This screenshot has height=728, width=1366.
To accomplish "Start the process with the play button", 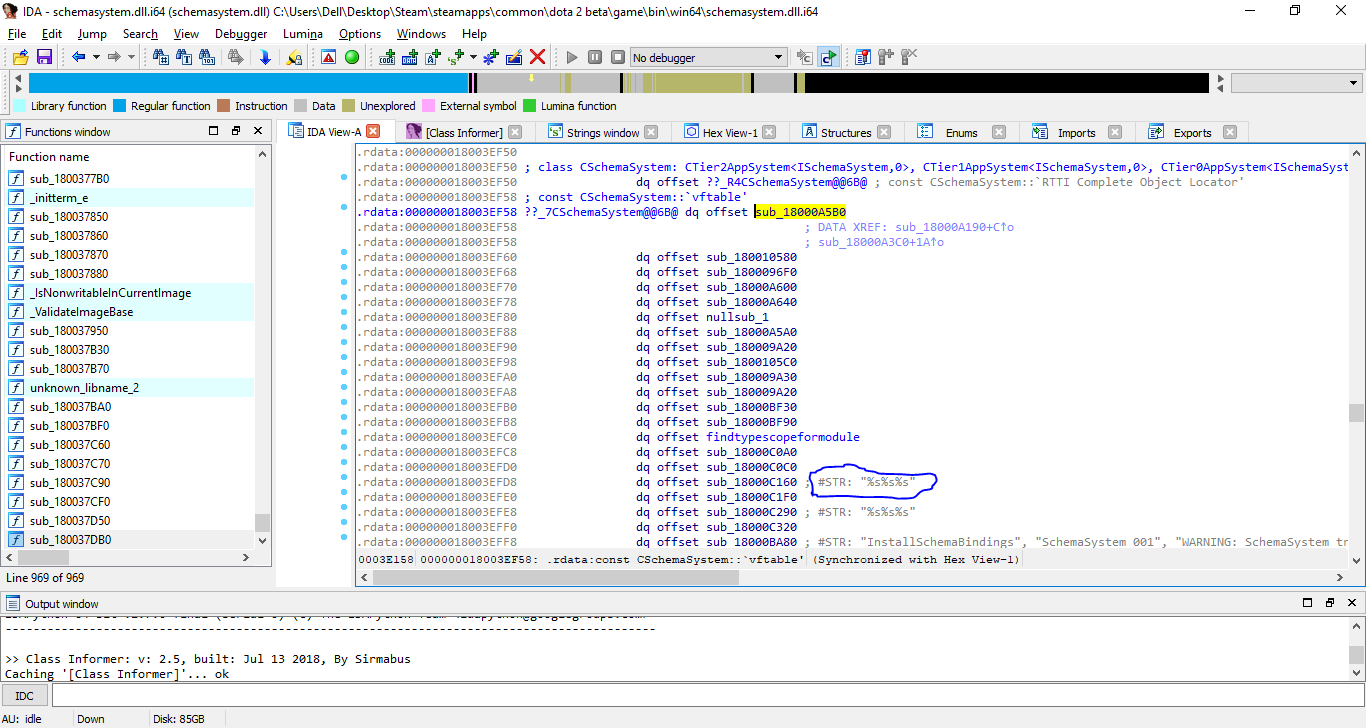I will 572,57.
